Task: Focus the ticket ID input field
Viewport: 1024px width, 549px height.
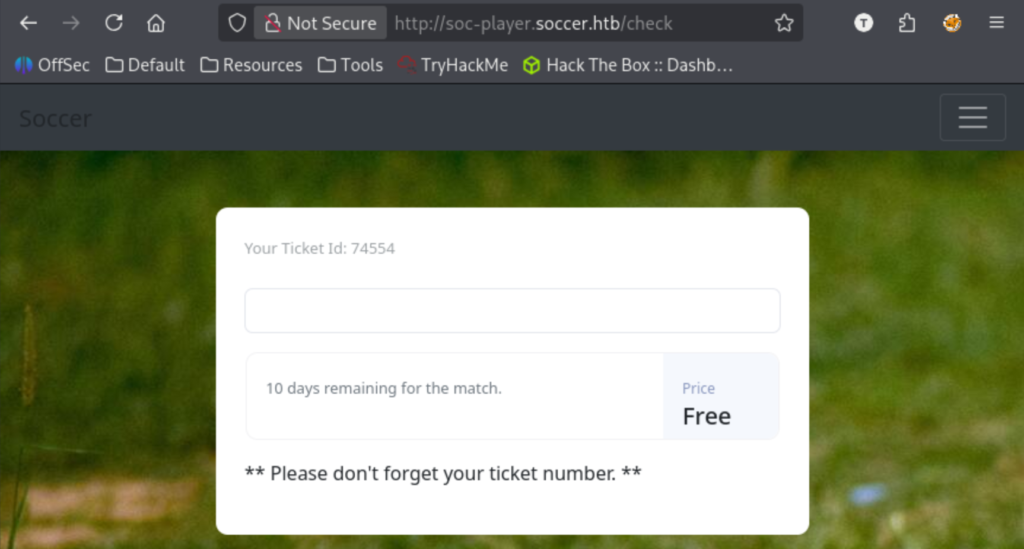Action: pos(512,311)
